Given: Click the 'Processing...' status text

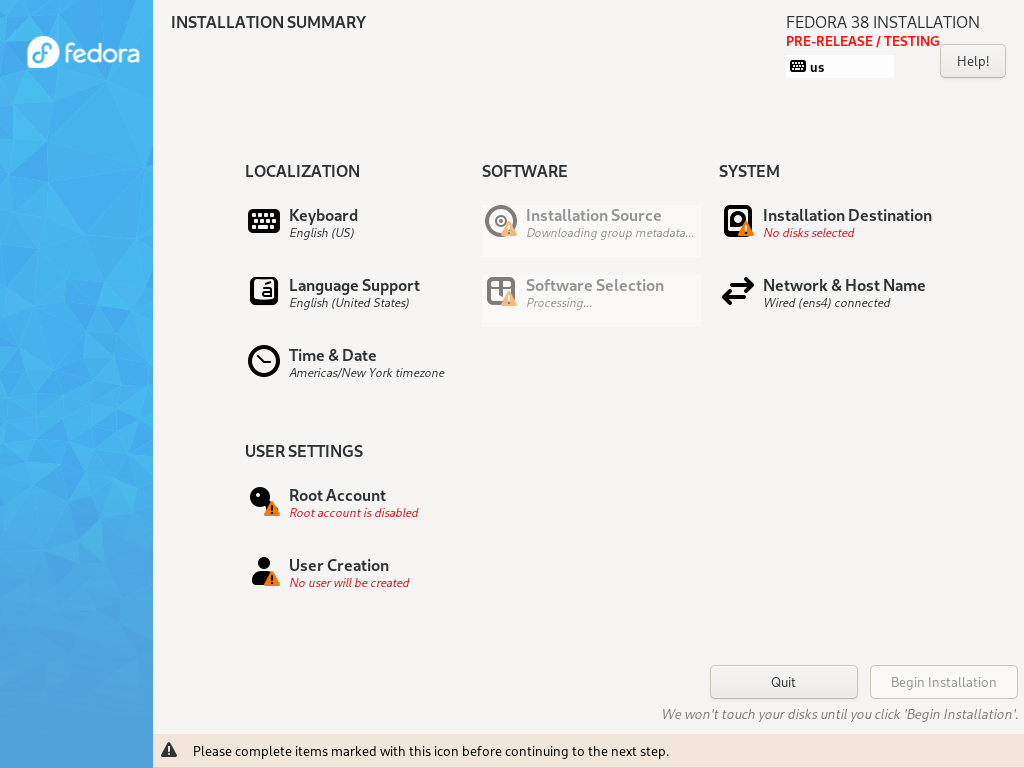Looking at the screenshot, I should coord(559,303).
